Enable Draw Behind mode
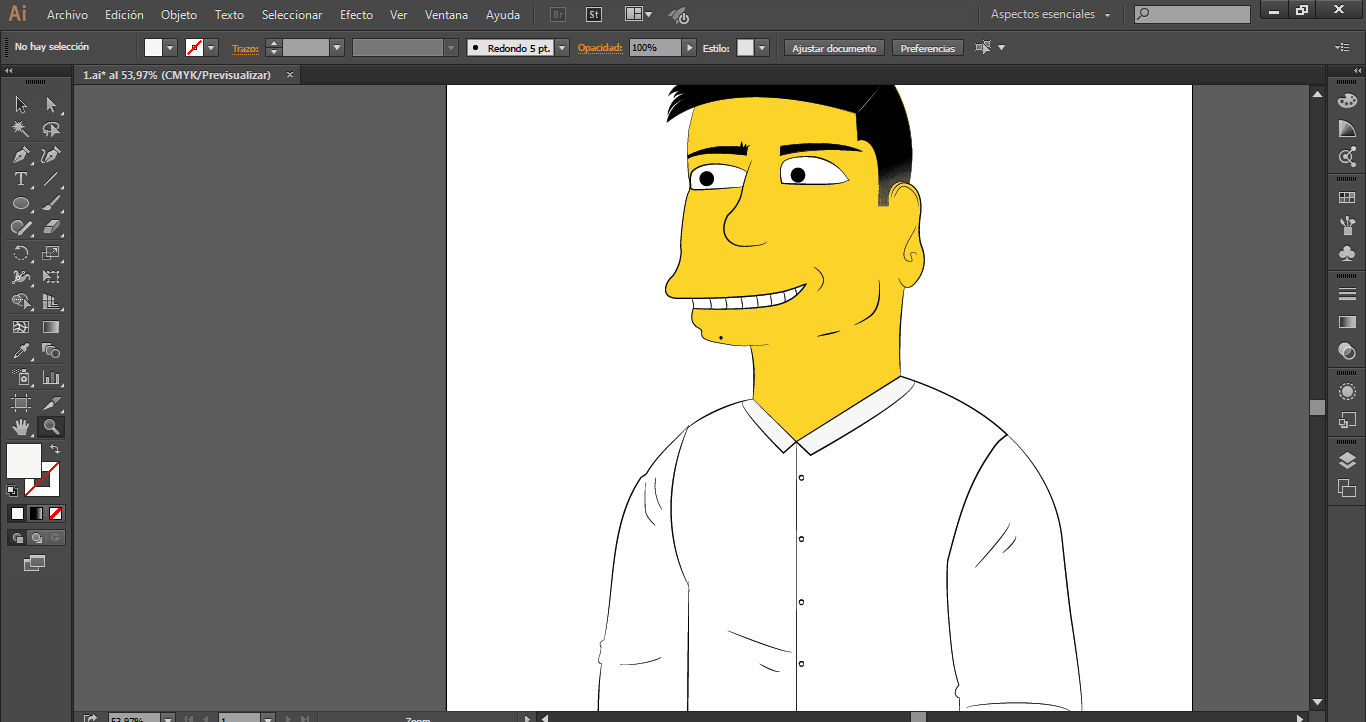The width and height of the screenshot is (1366, 722). pos(37,538)
